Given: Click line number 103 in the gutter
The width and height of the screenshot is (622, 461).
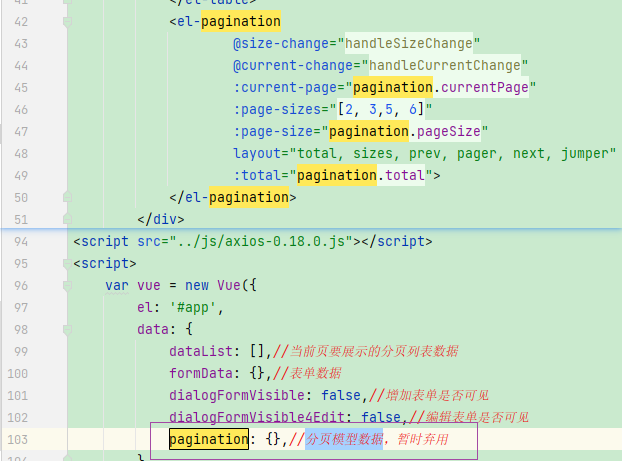Looking at the screenshot, I should 17,440.
